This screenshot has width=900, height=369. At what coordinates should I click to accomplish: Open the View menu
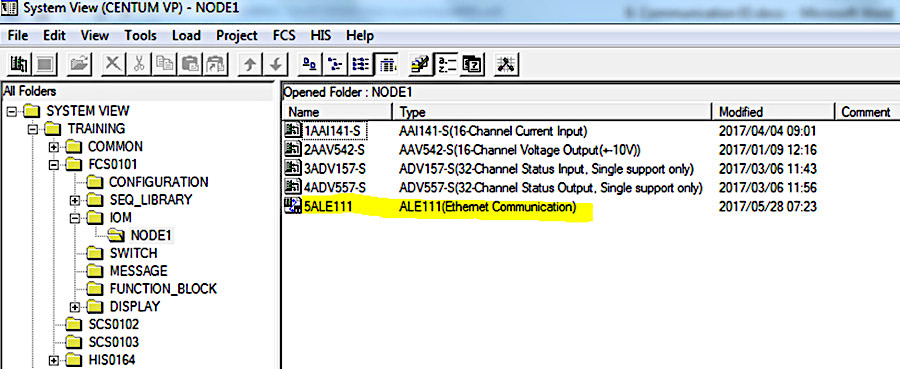pyautogui.click(x=95, y=36)
